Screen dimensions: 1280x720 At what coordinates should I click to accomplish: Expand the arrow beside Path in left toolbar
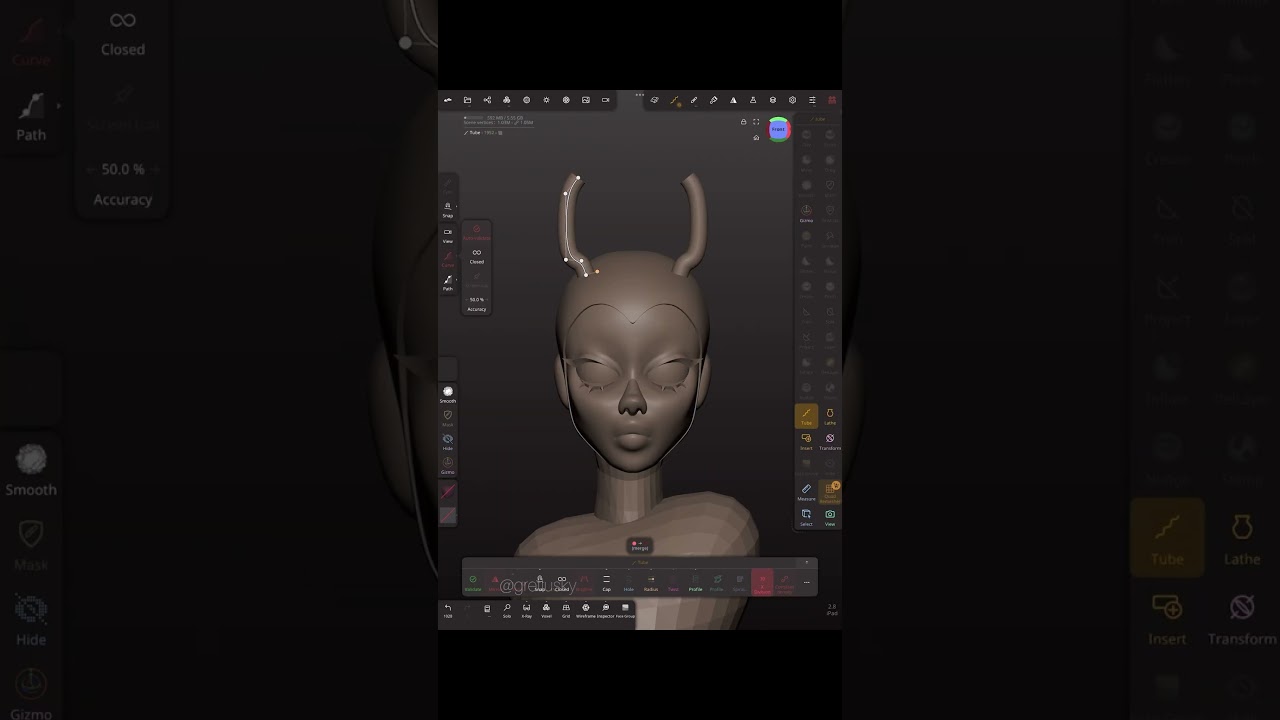click(456, 279)
